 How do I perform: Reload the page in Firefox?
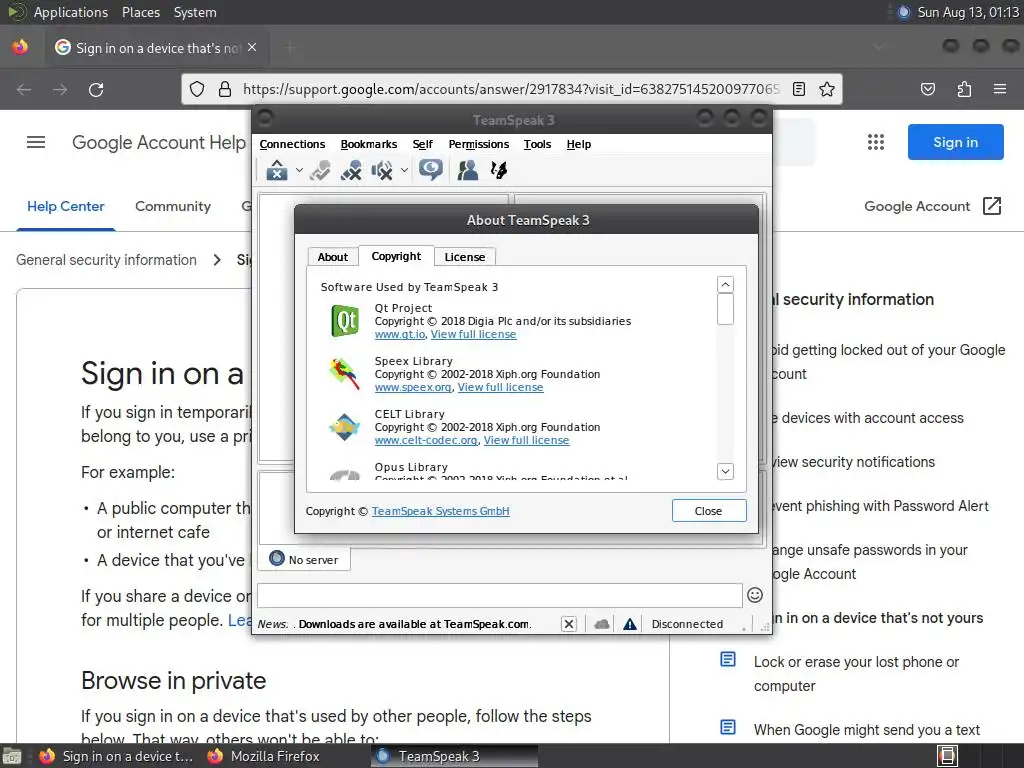[96, 89]
